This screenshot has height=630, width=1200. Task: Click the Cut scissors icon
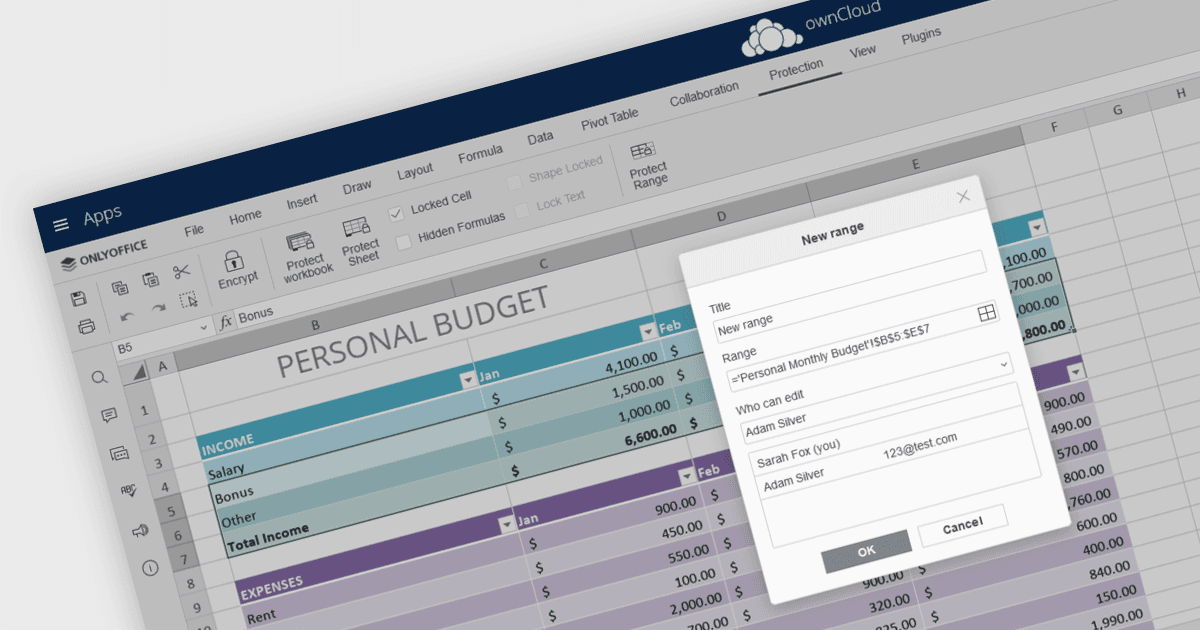181,272
